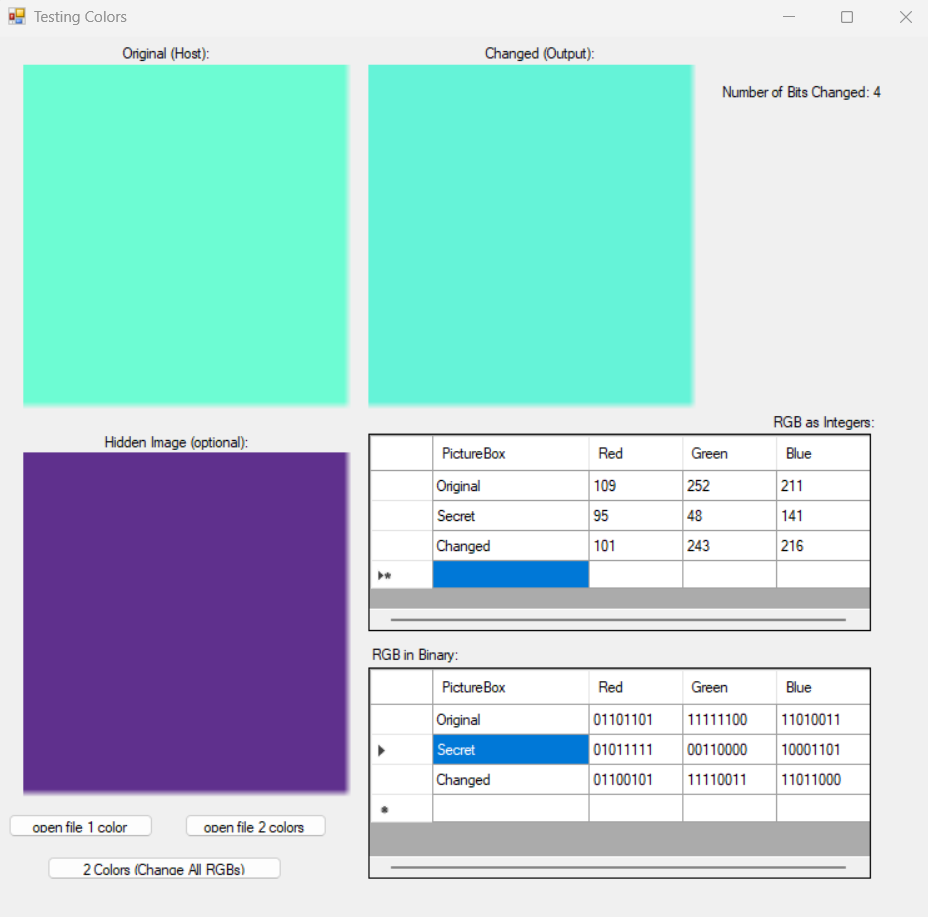Click the Changed blue value 216 cell

pos(822,546)
